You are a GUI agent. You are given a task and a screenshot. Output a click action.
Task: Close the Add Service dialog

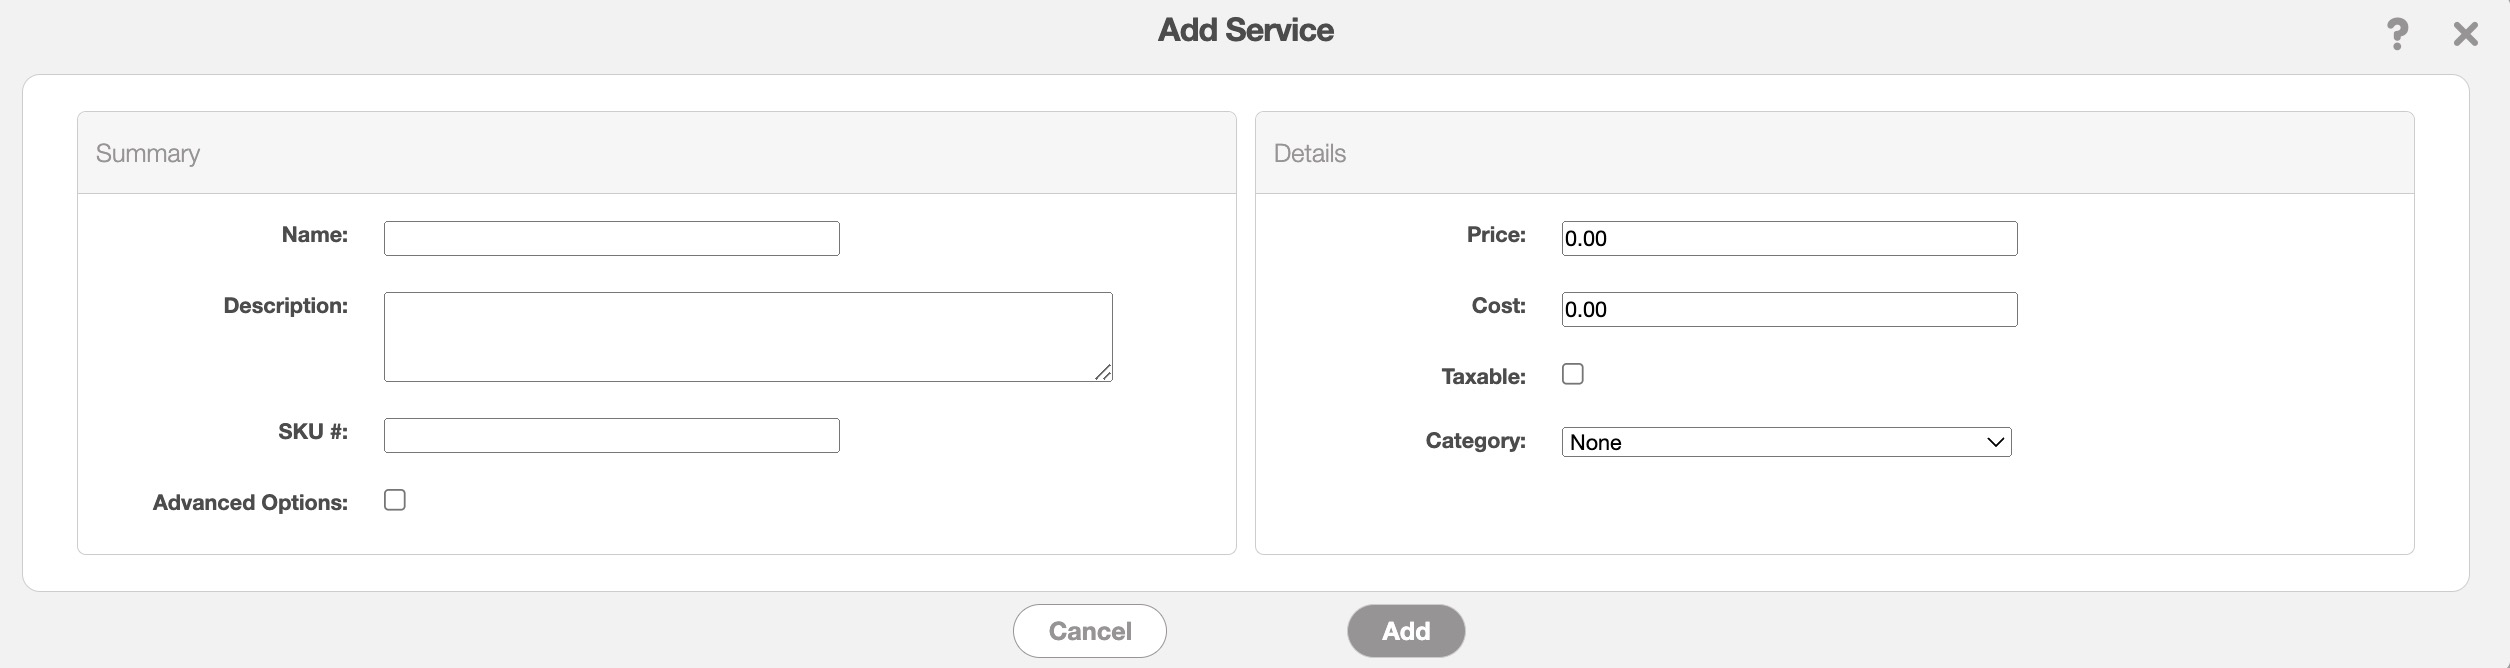[2465, 34]
